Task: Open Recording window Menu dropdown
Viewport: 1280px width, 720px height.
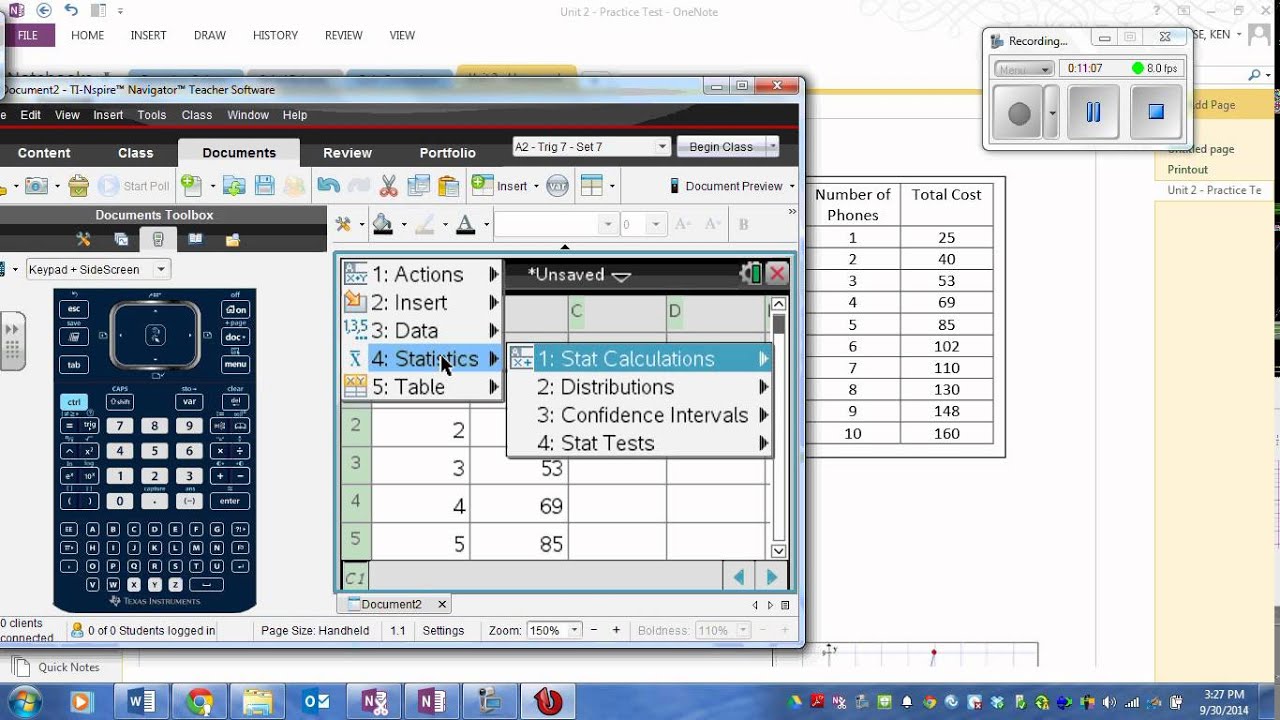Action: coord(1025,69)
